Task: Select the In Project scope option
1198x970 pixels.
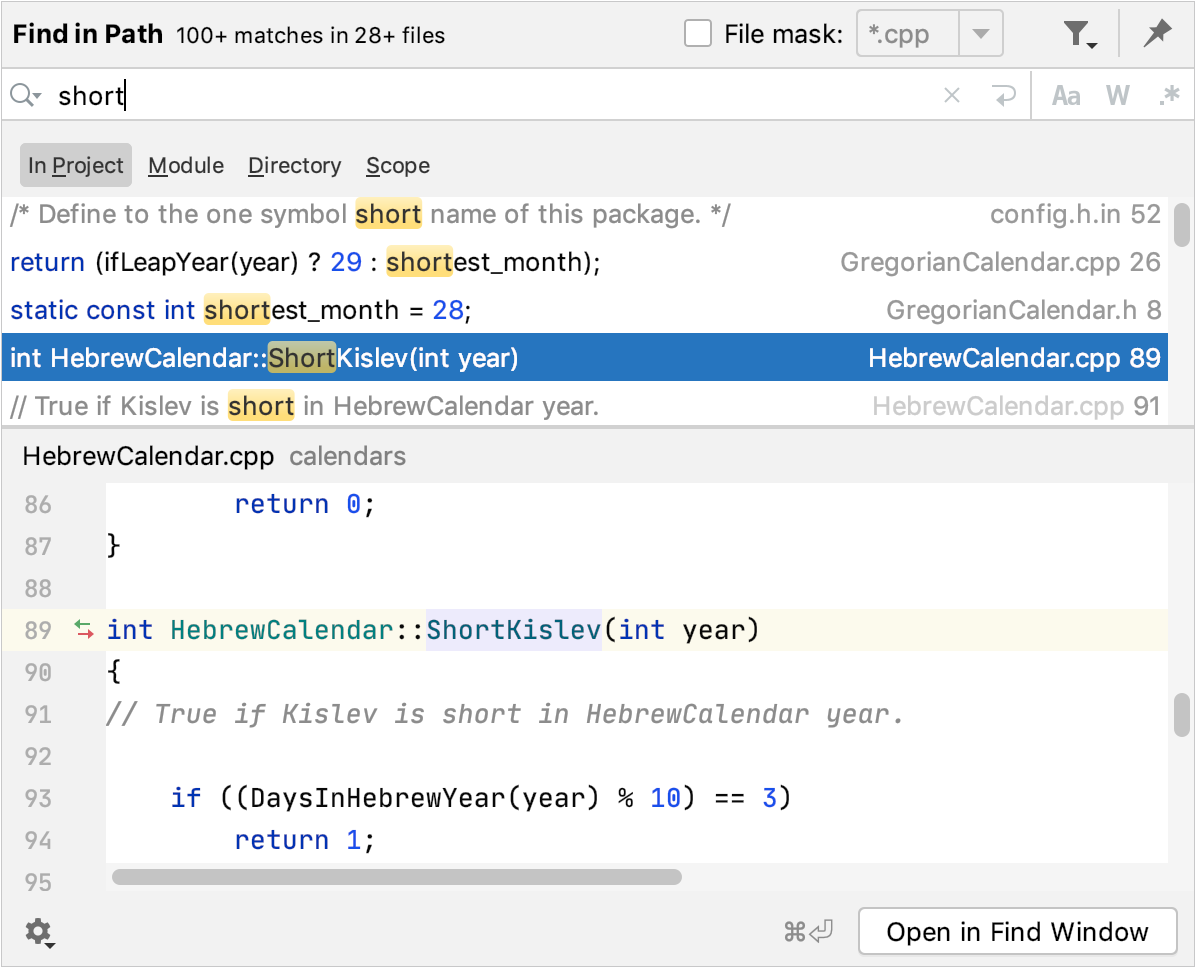Action: [75, 165]
